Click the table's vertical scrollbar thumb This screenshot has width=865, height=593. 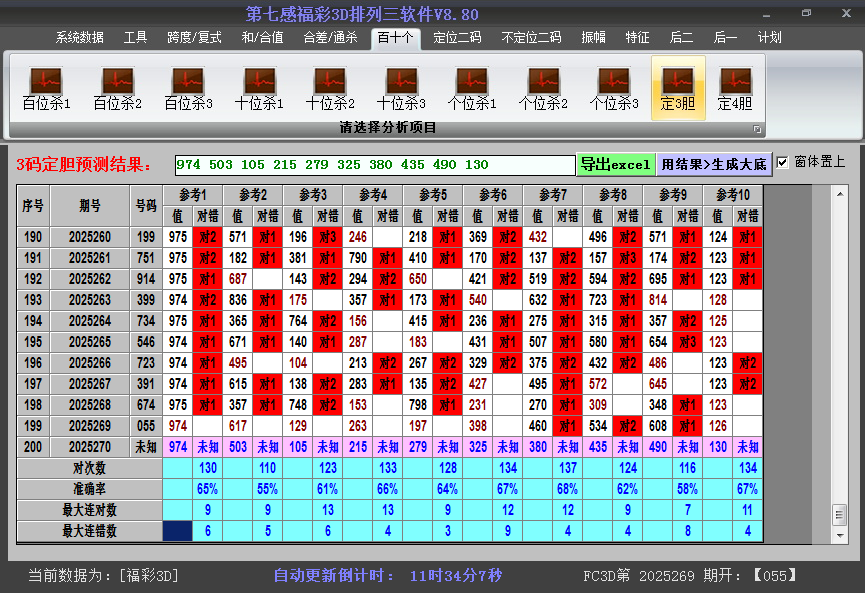coord(839,513)
